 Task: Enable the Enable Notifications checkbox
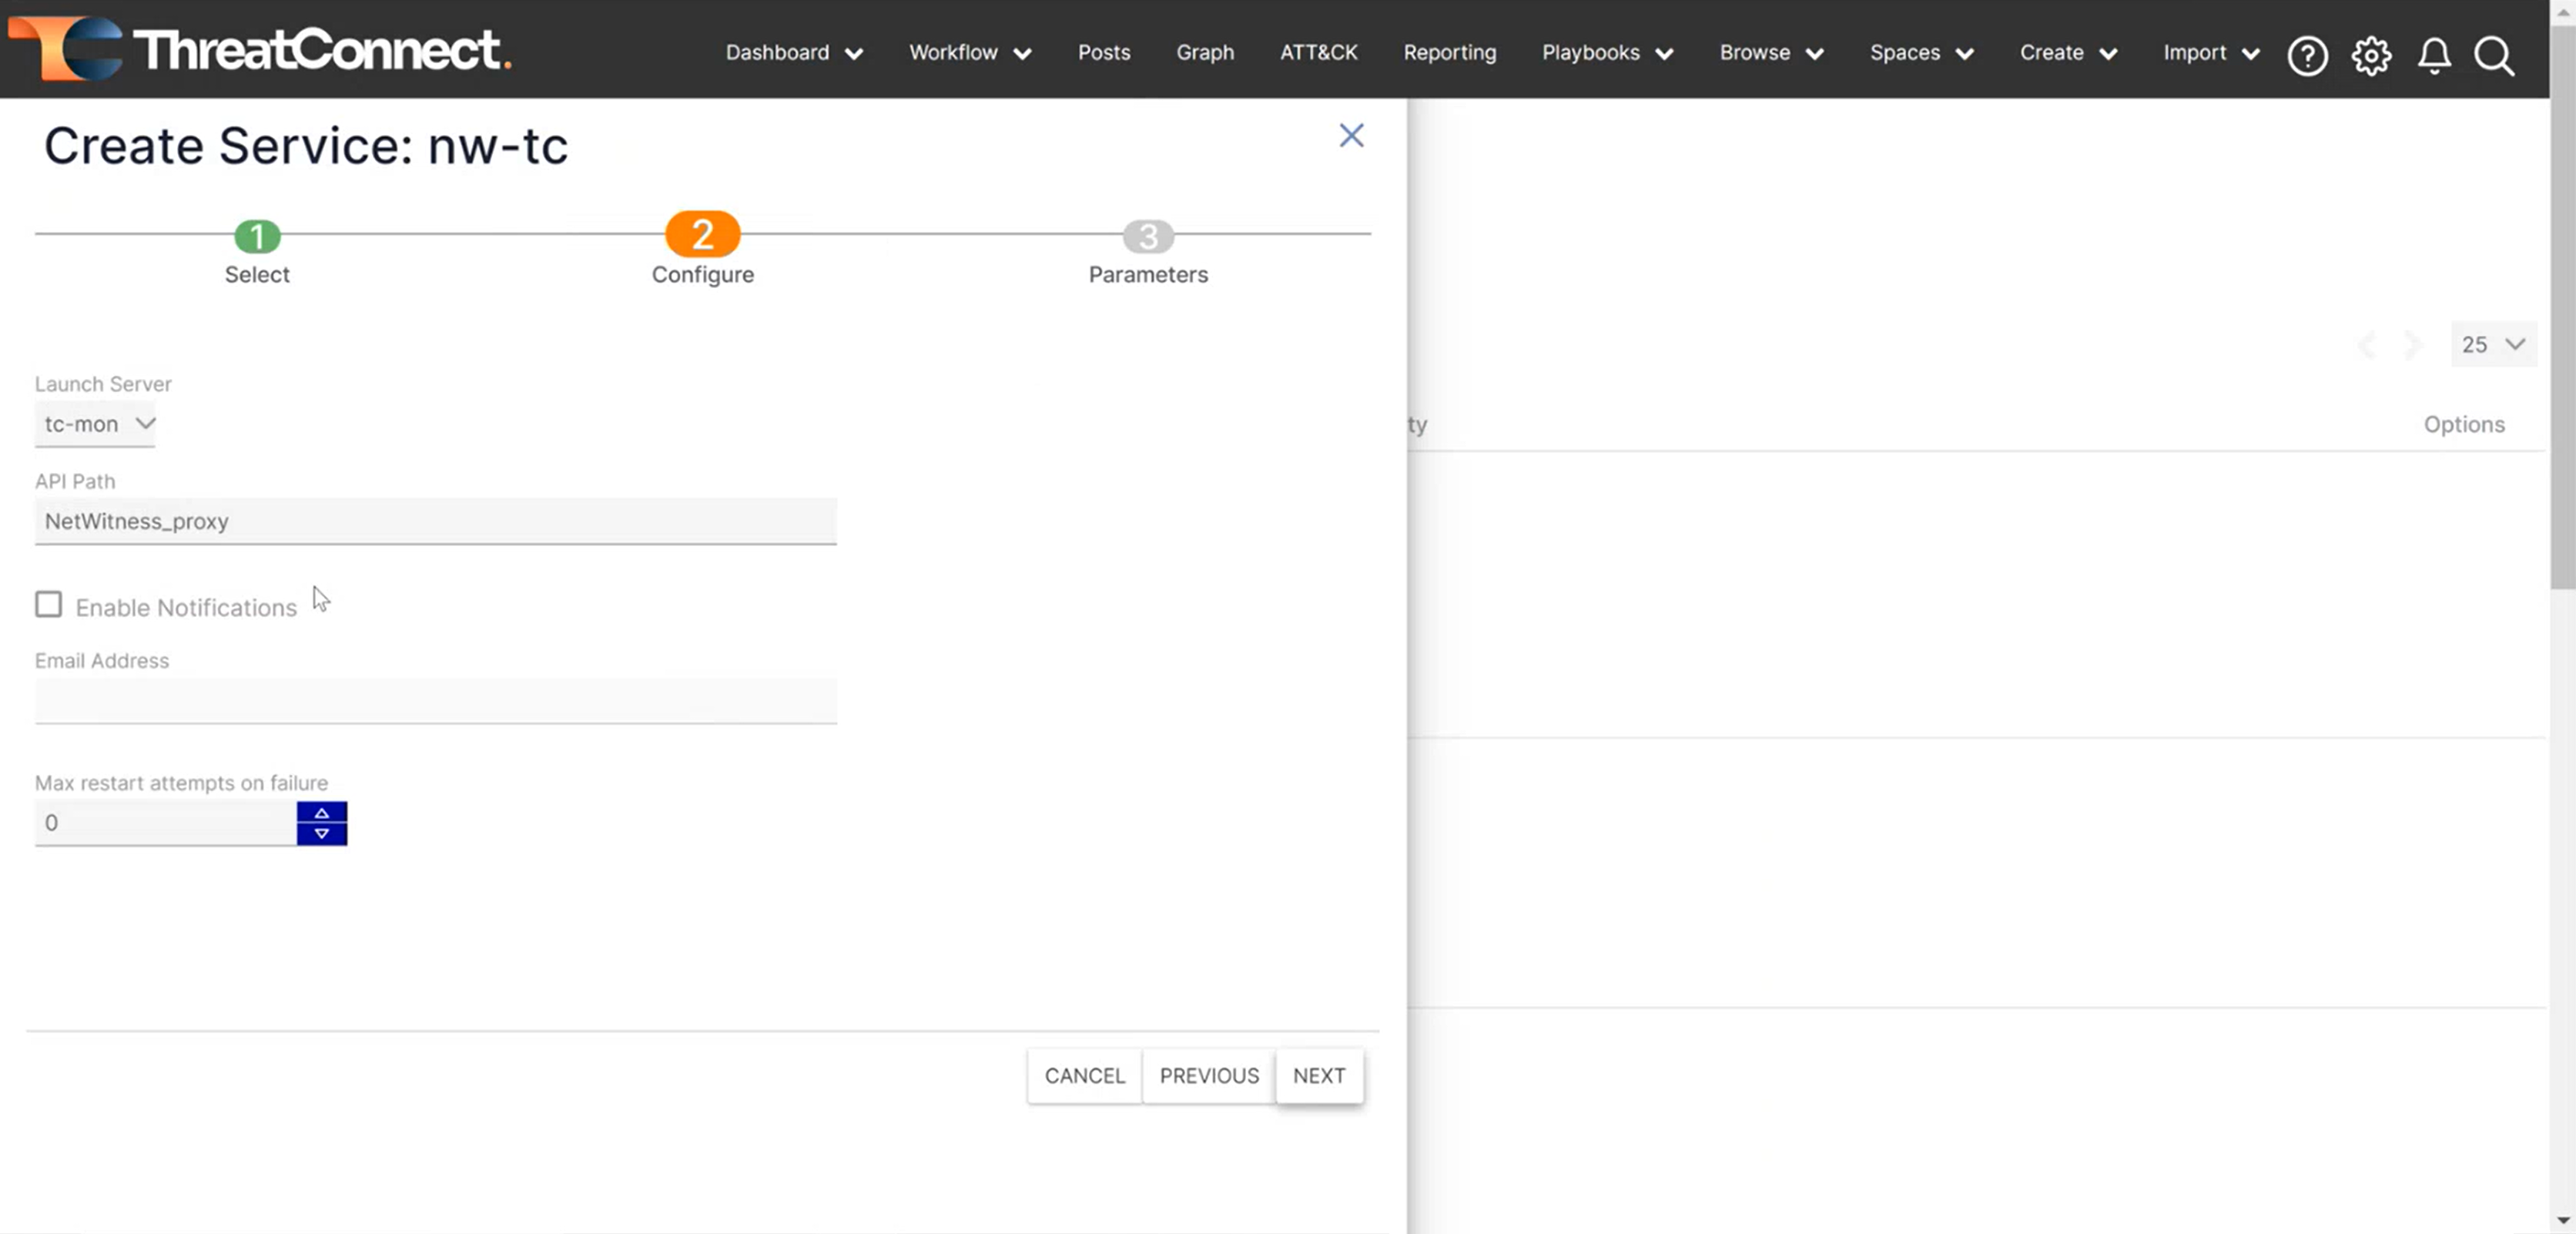[x=48, y=604]
